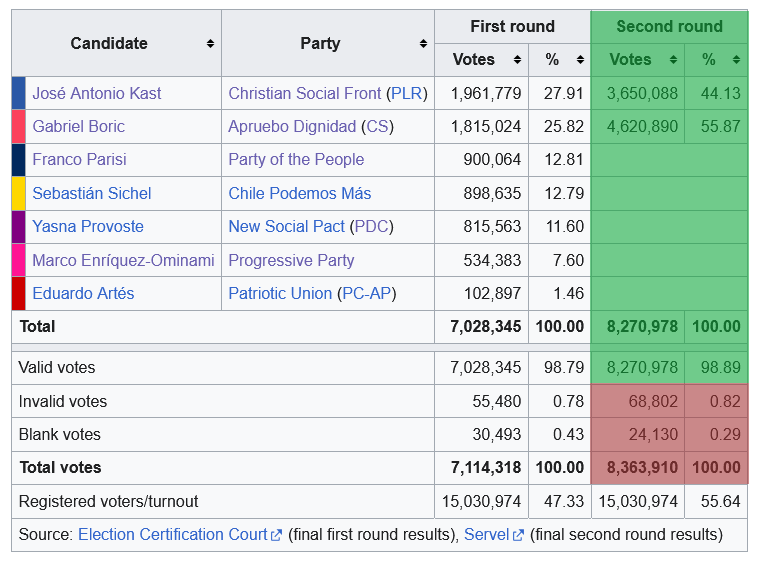Visit Christian Social Front party page
The image size is (758, 561).
(305, 93)
